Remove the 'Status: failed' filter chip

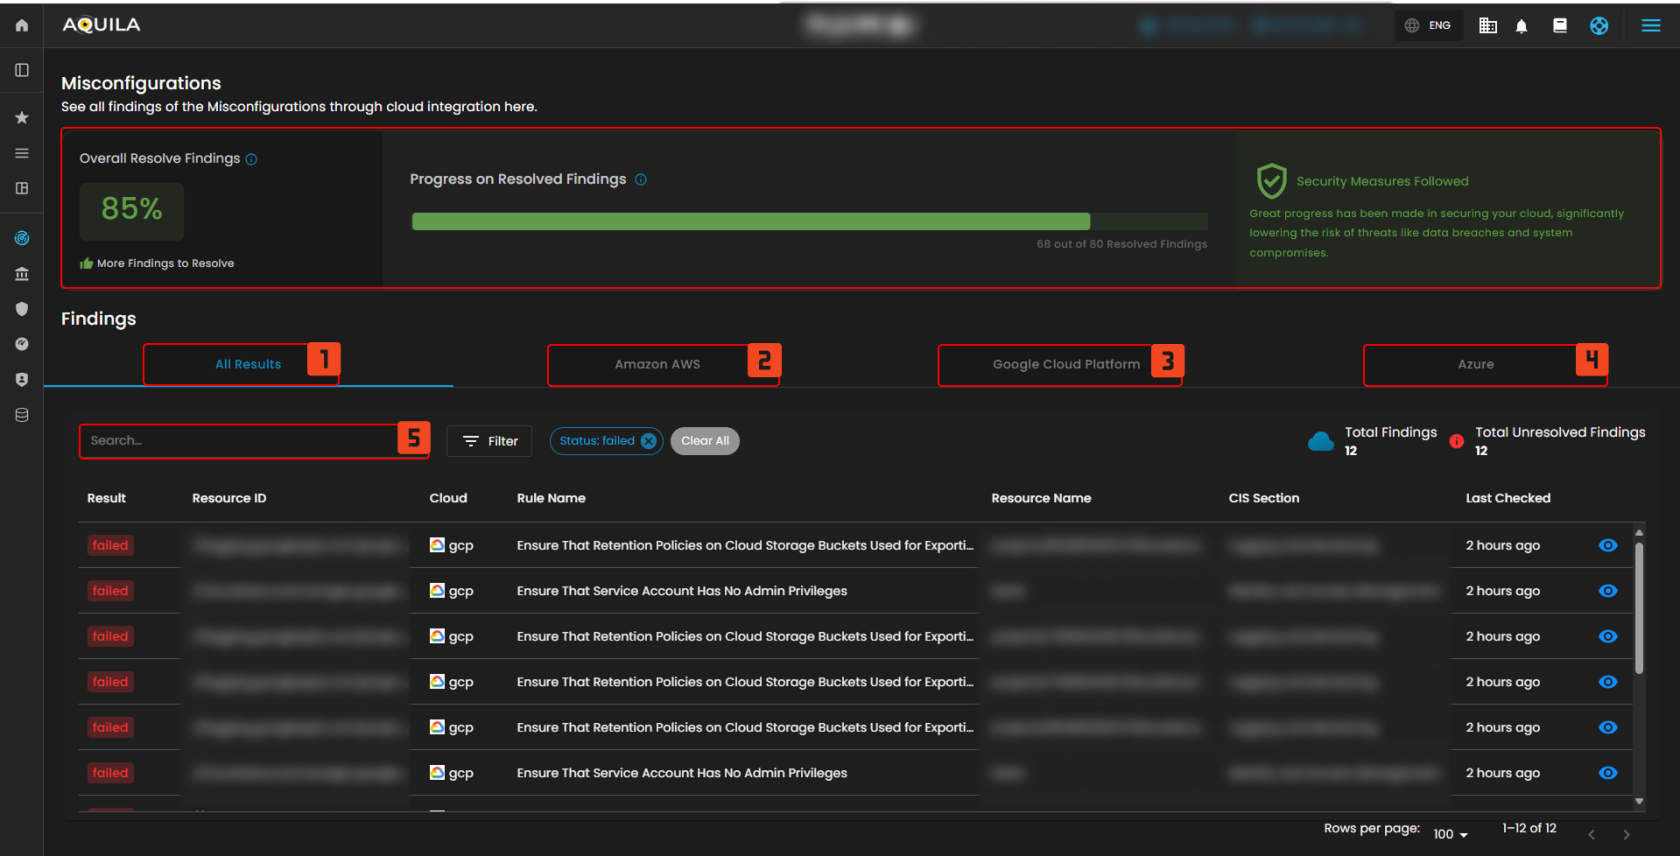[x=649, y=441]
